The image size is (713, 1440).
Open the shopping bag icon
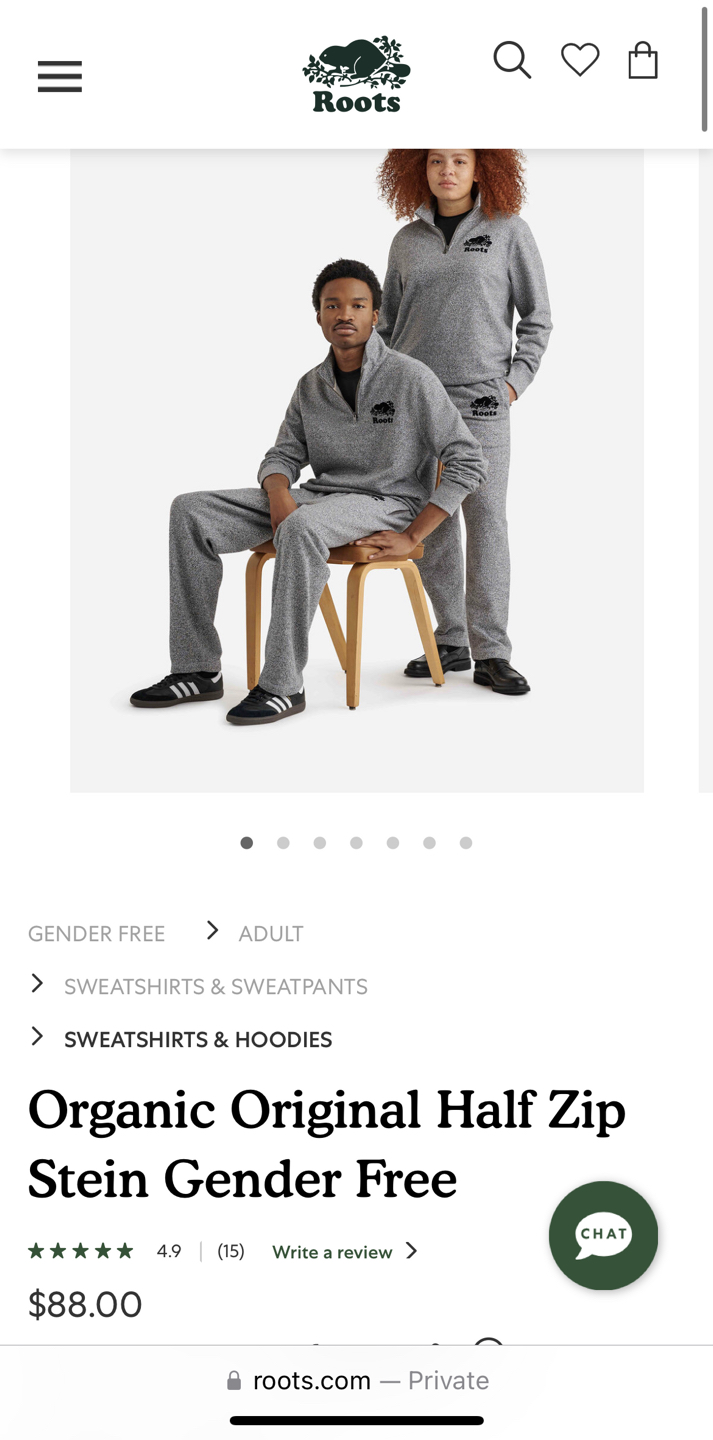[643, 60]
